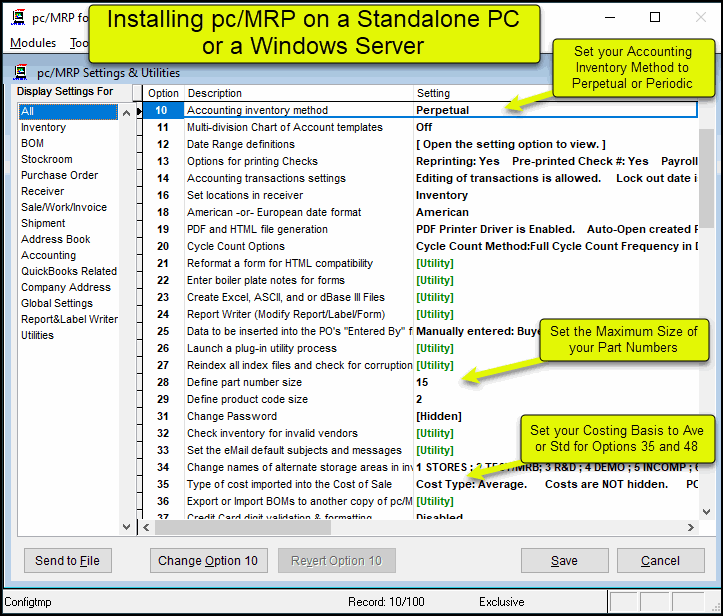The width and height of the screenshot is (723, 616).
Task: Maximize the pc/MRP window
Action: pyautogui.click(x=655, y=18)
